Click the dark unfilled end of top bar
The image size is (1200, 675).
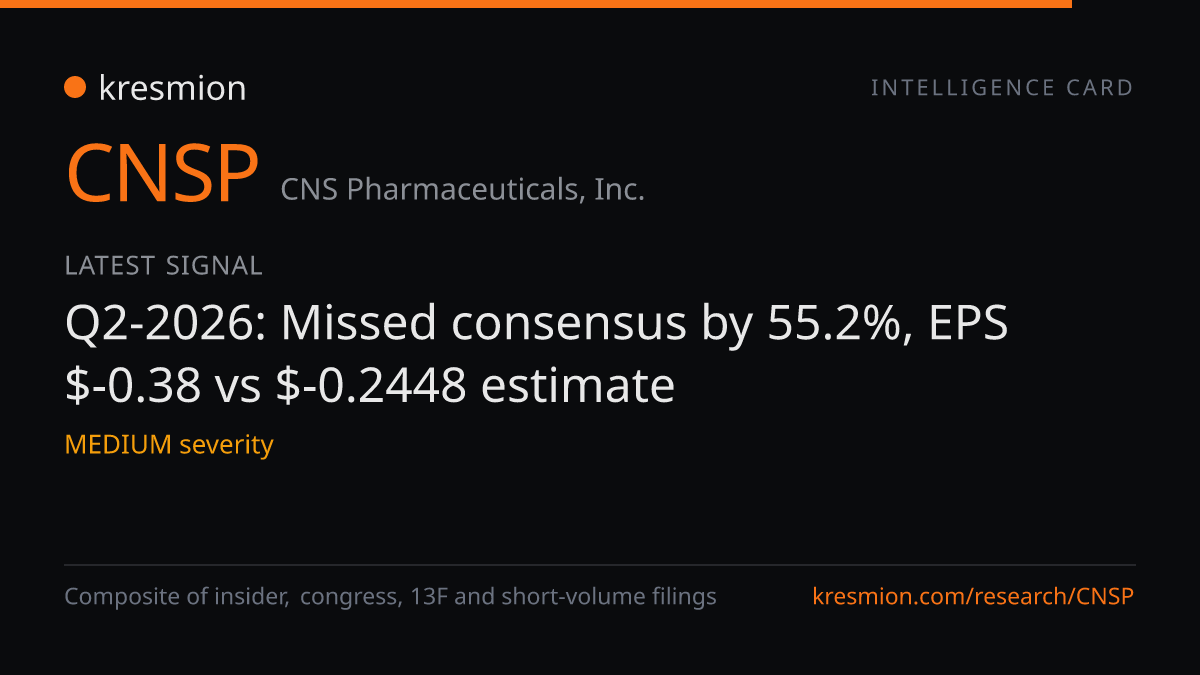(1136, 4)
